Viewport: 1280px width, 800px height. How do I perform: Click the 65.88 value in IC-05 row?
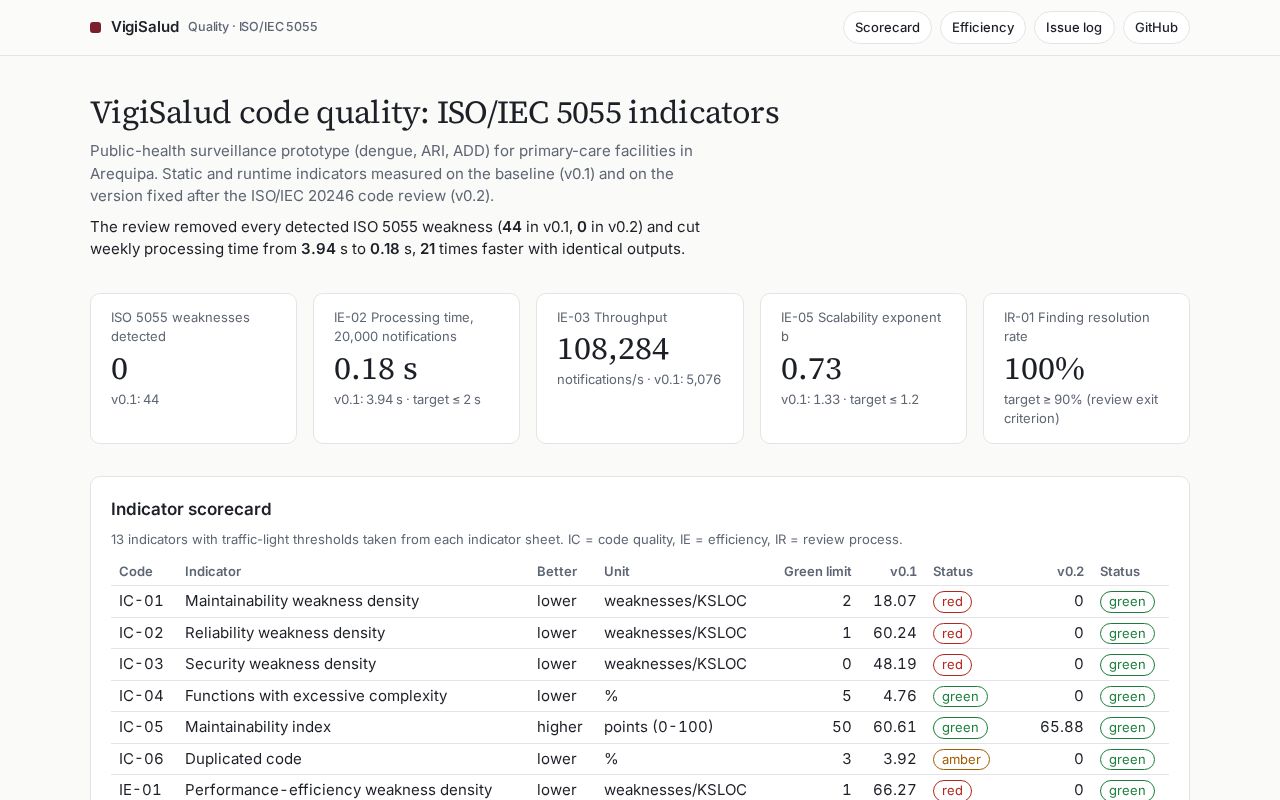pos(1062,727)
